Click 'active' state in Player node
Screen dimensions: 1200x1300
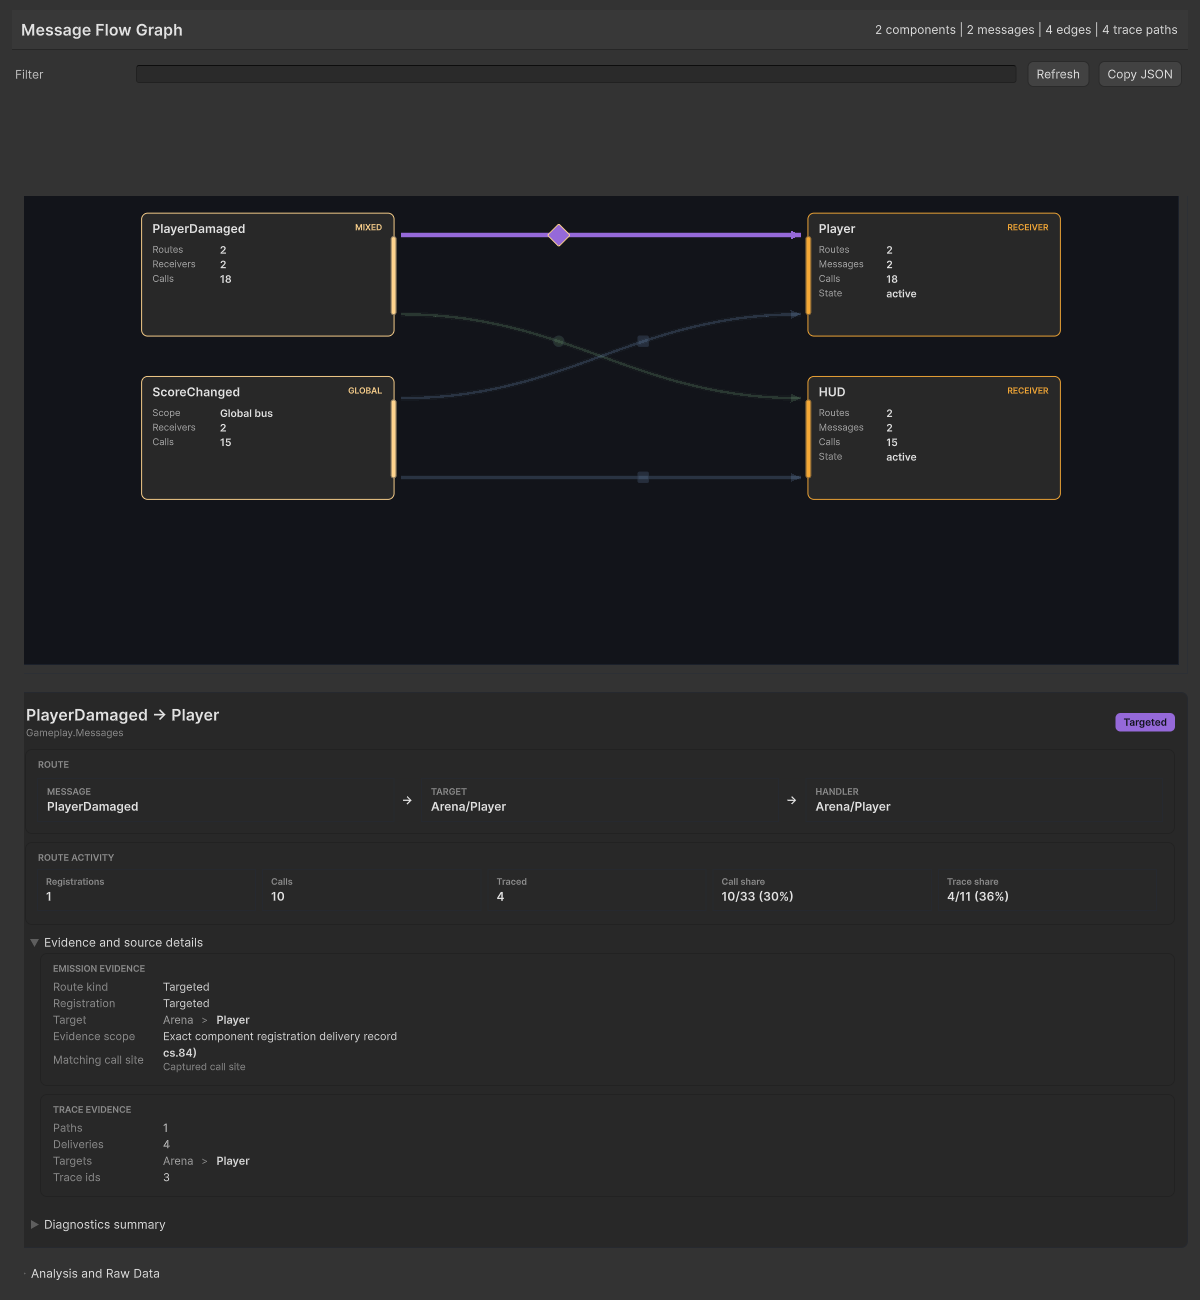pos(901,294)
